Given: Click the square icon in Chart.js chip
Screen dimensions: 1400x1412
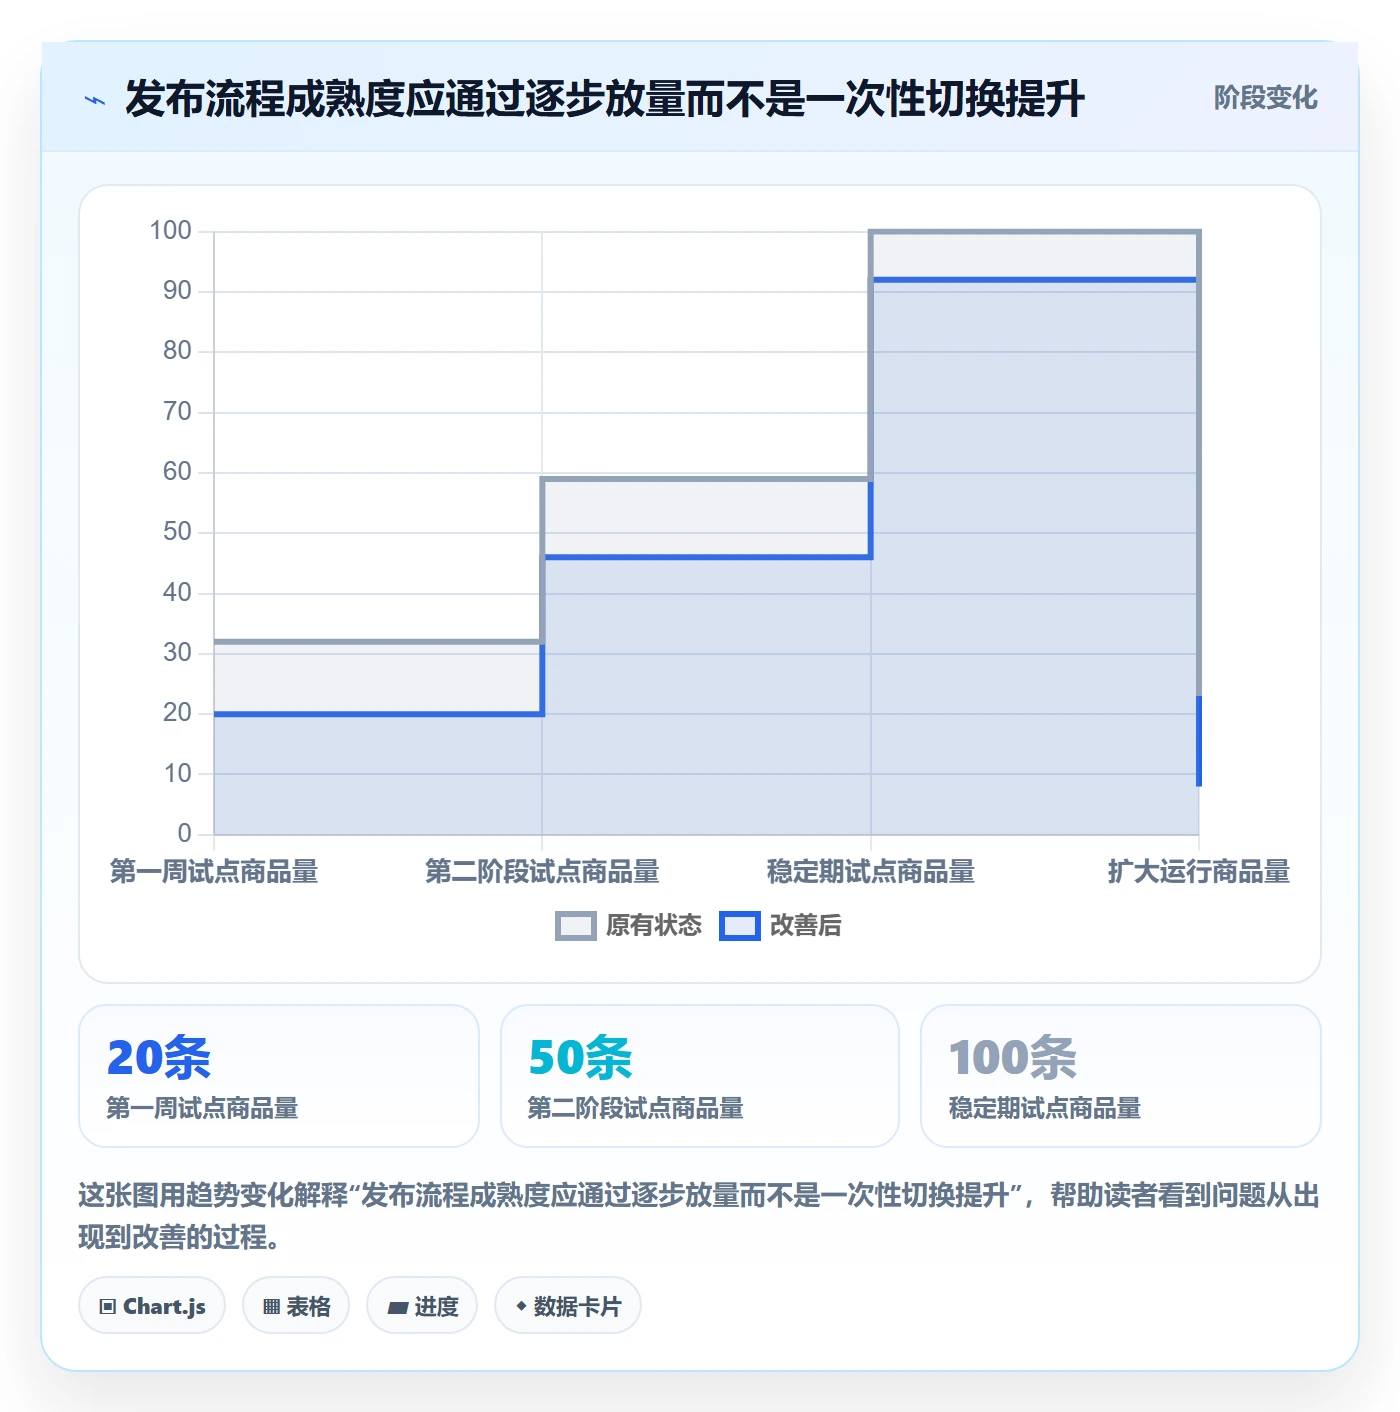Looking at the screenshot, I should 107,1307.
